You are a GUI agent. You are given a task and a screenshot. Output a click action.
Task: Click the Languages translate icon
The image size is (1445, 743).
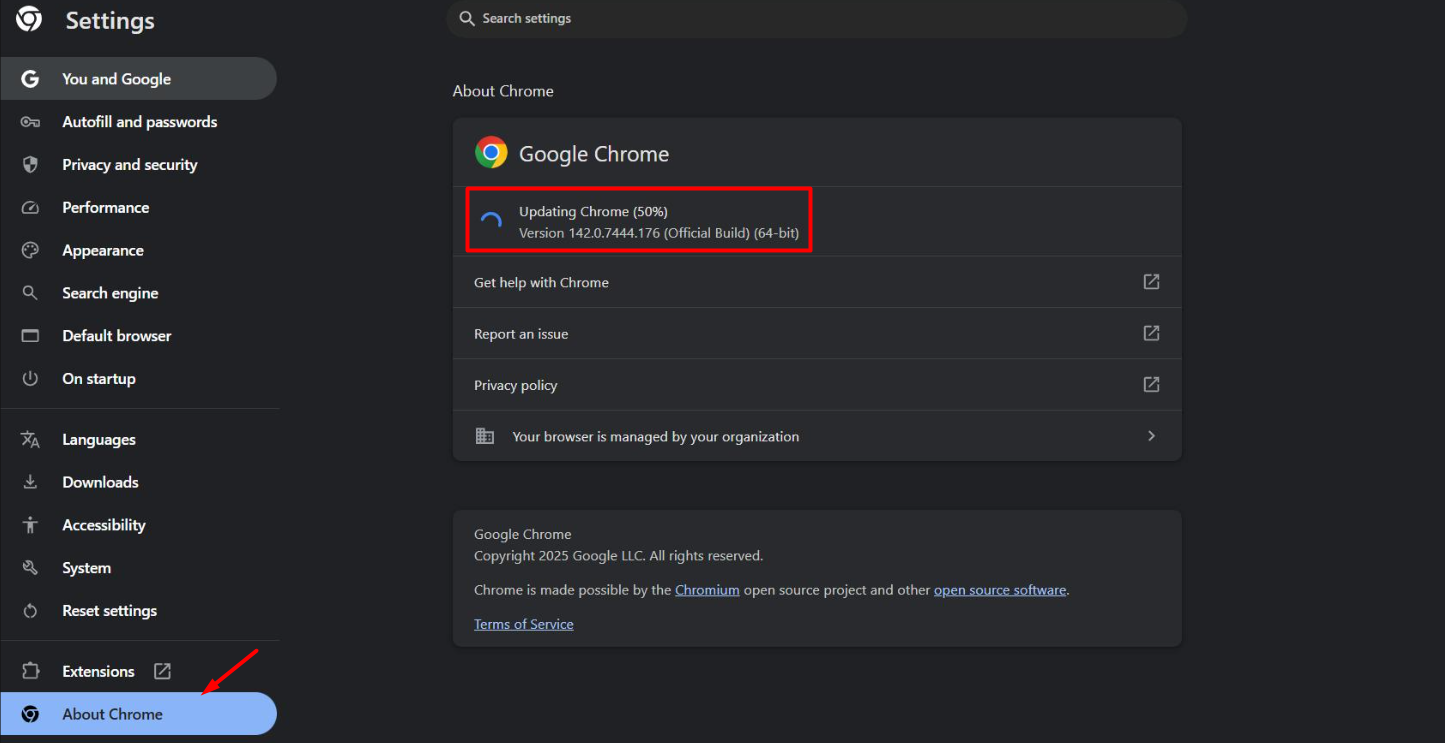(x=30, y=440)
